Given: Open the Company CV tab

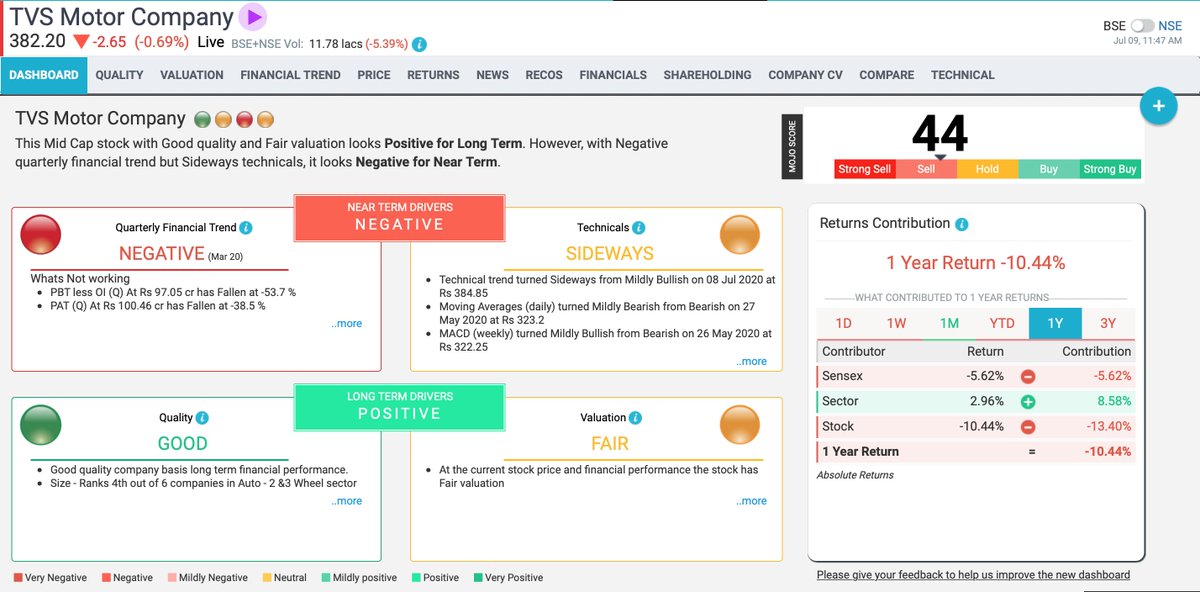Looking at the screenshot, I should pos(805,75).
